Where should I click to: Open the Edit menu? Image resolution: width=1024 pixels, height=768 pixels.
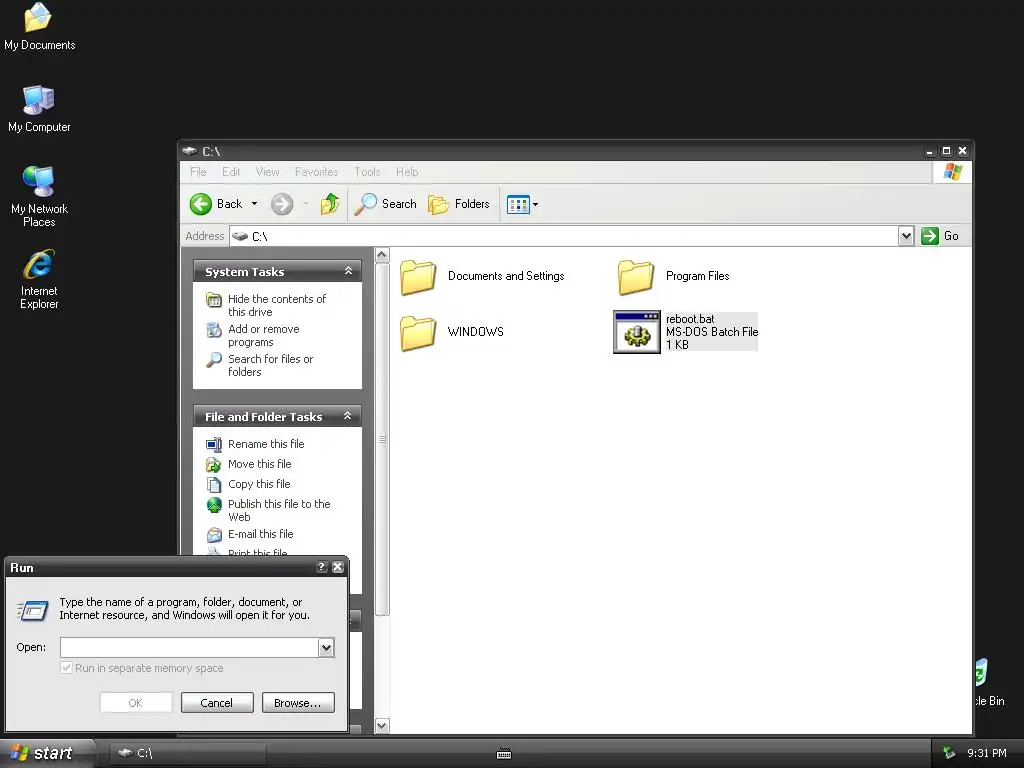click(231, 172)
